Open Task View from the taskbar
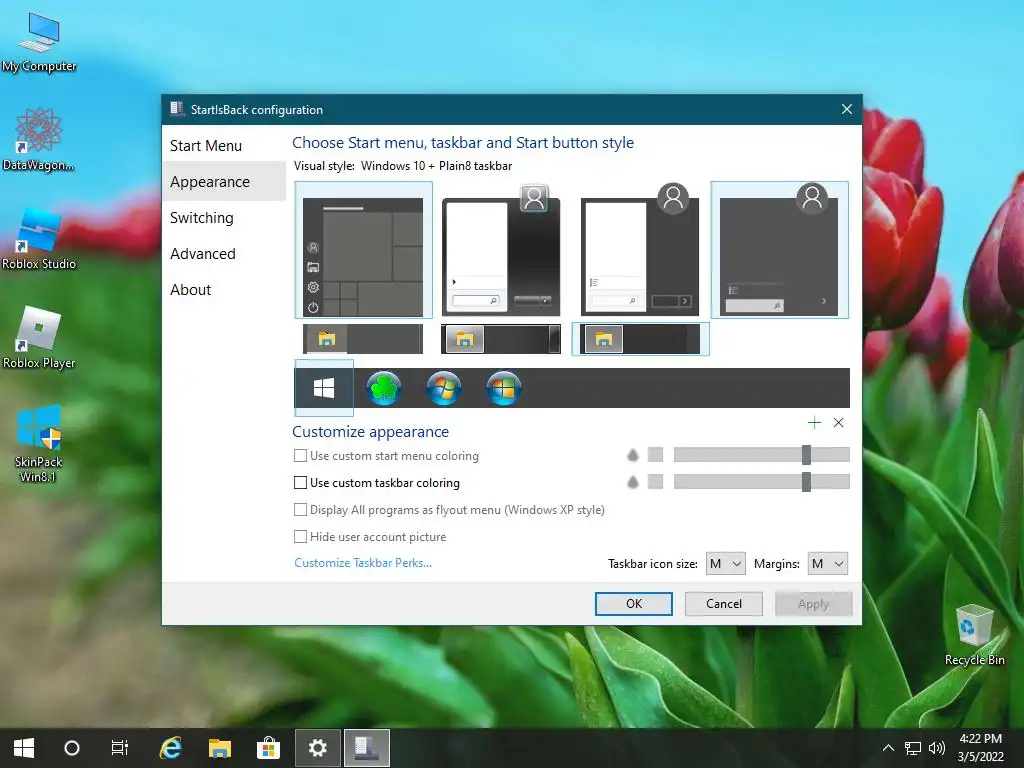This screenshot has width=1024, height=768. tap(120, 748)
